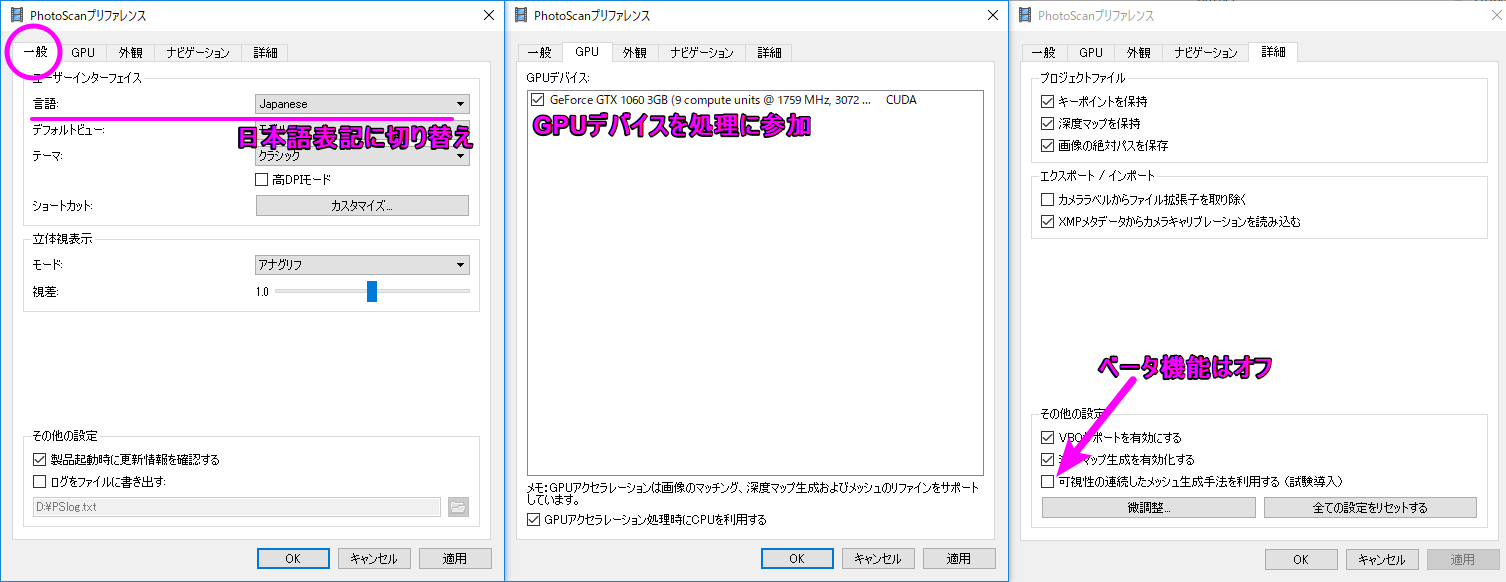Click 全ての設定をリセットする button

click(x=1370, y=508)
